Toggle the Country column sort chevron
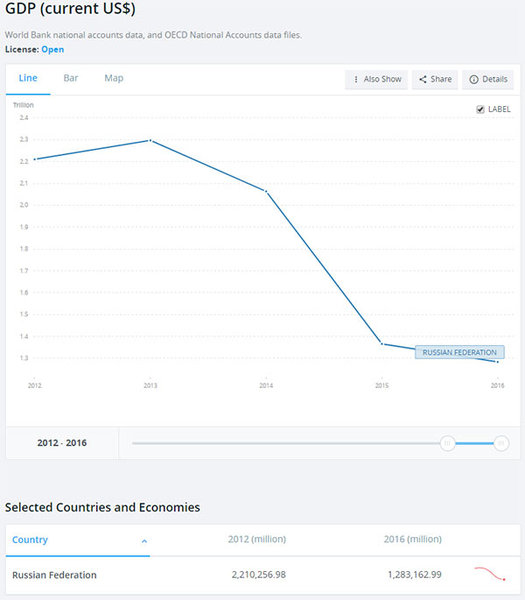This screenshot has width=525, height=600. [x=144, y=541]
